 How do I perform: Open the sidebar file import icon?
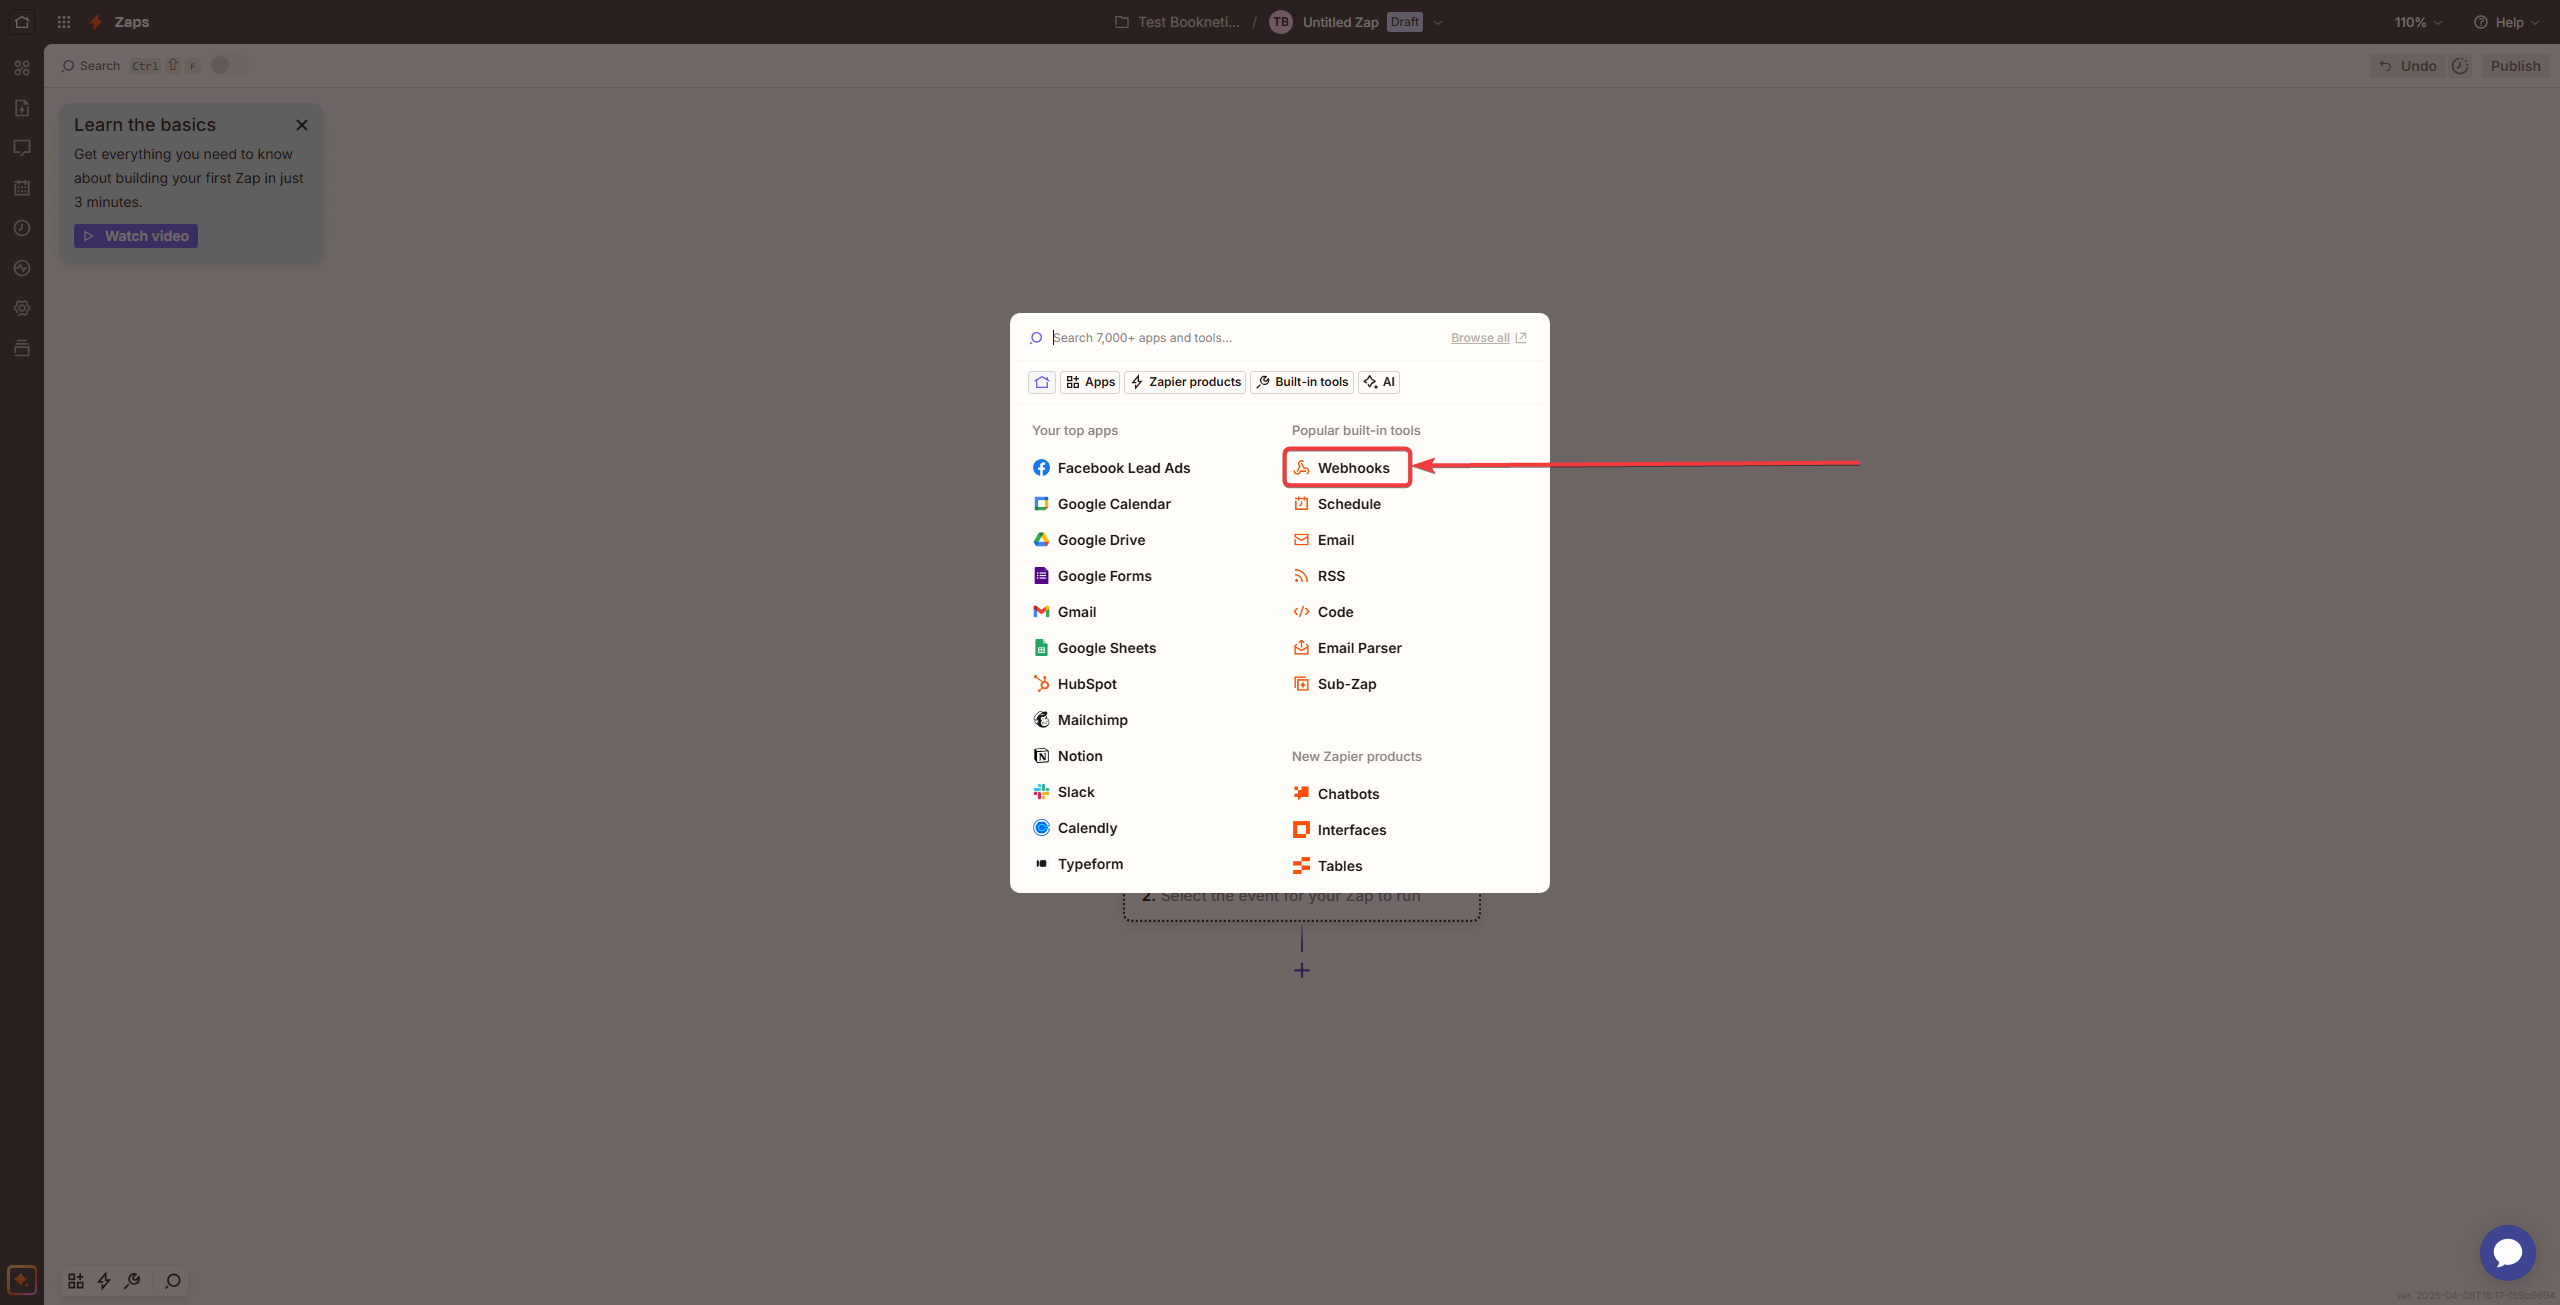[x=22, y=108]
